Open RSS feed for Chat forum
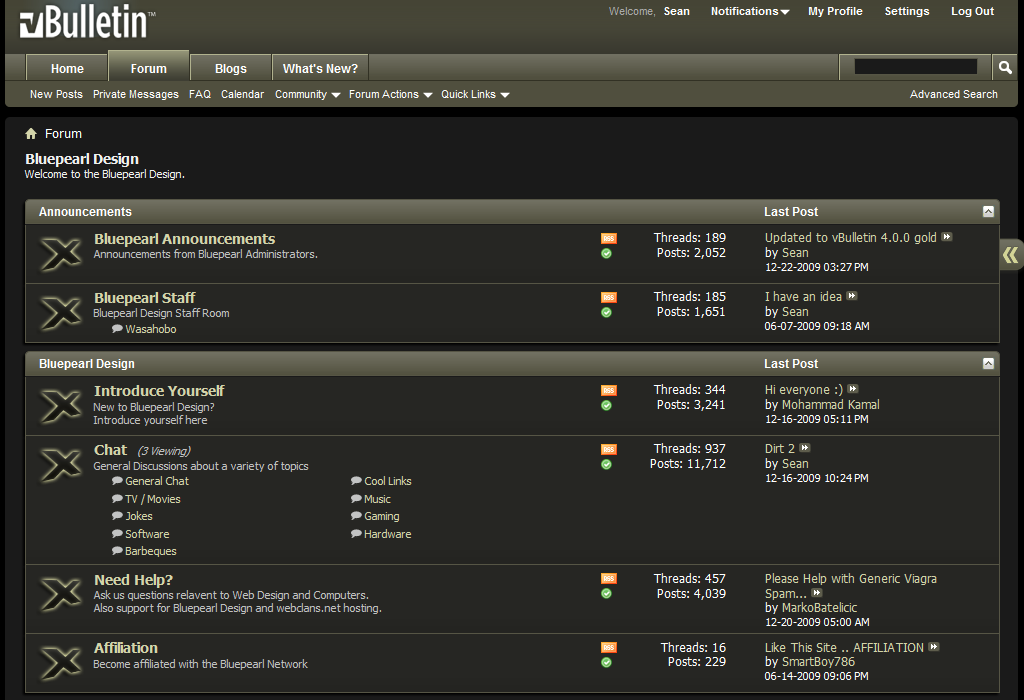Screen dimensions: 1024x700 point(609,449)
